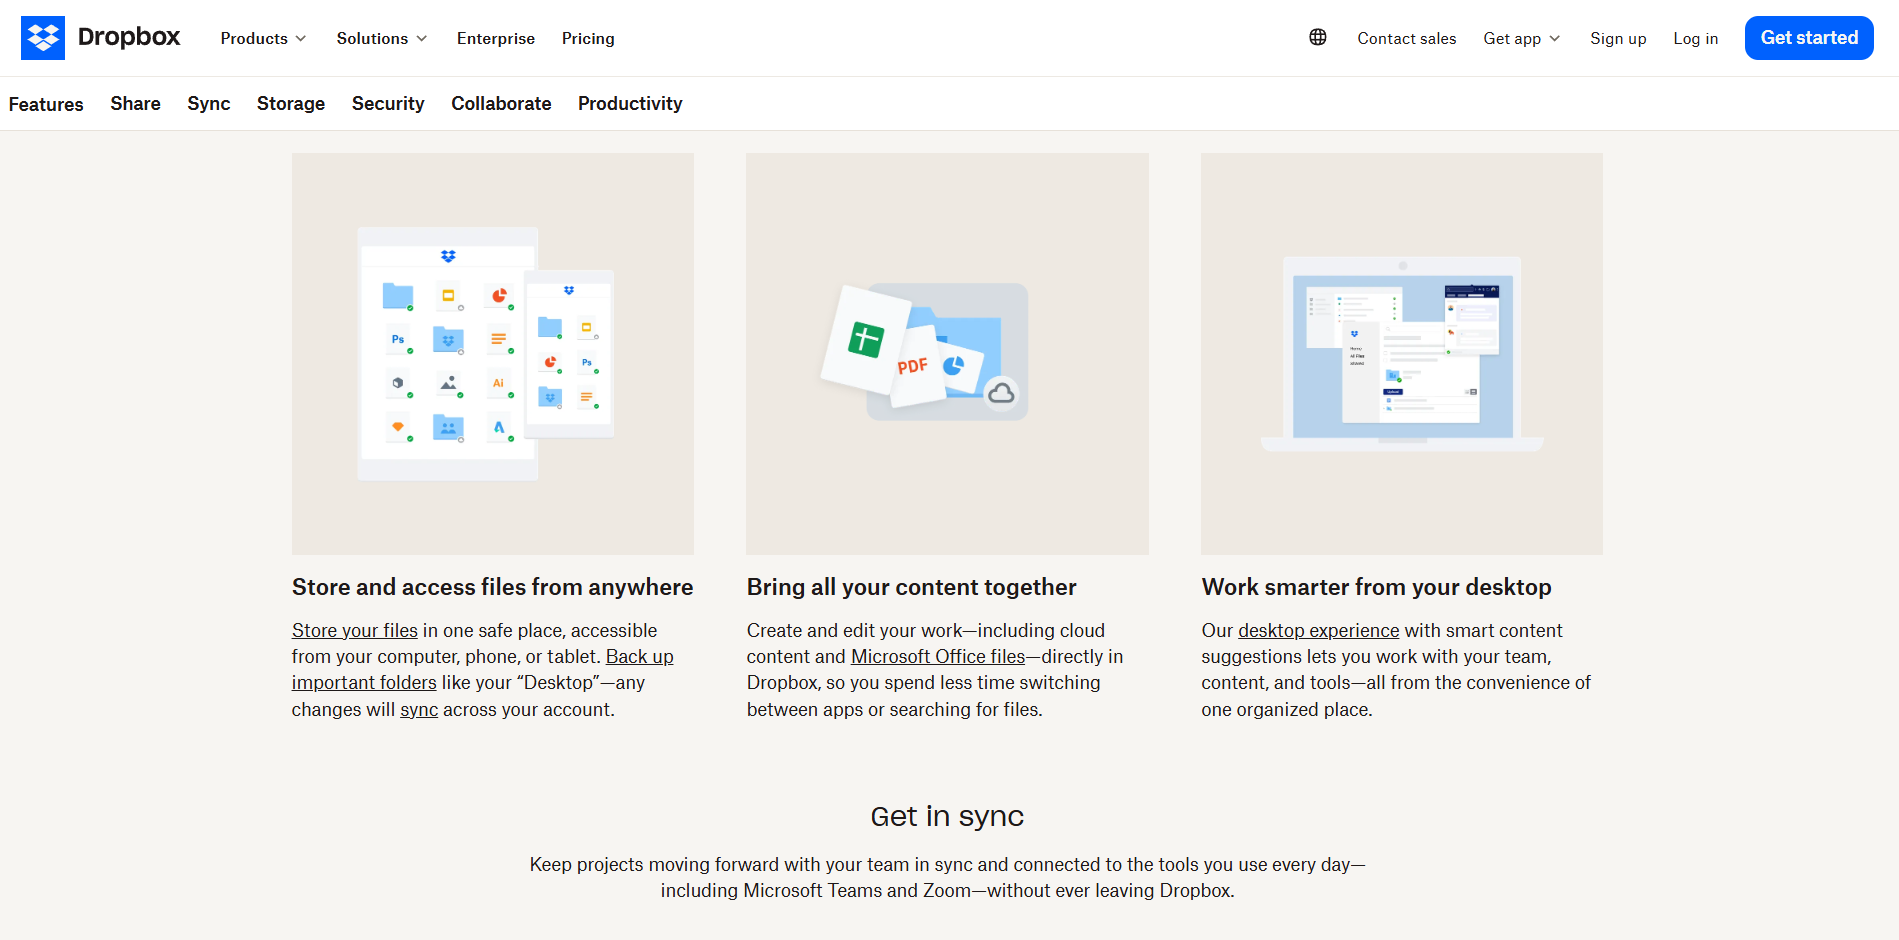Click 'Bring all your content together' heading
The width and height of the screenshot is (1899, 940).
(912, 587)
